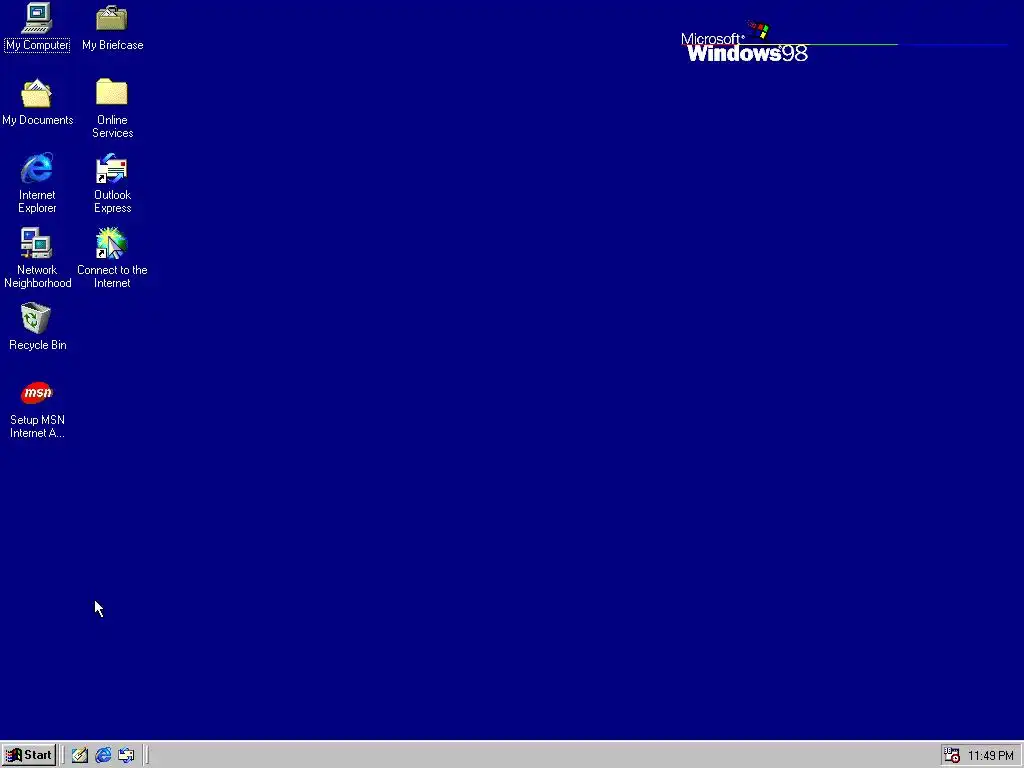The height and width of the screenshot is (768, 1024).
Task: Open the Start menu
Action: [29, 755]
